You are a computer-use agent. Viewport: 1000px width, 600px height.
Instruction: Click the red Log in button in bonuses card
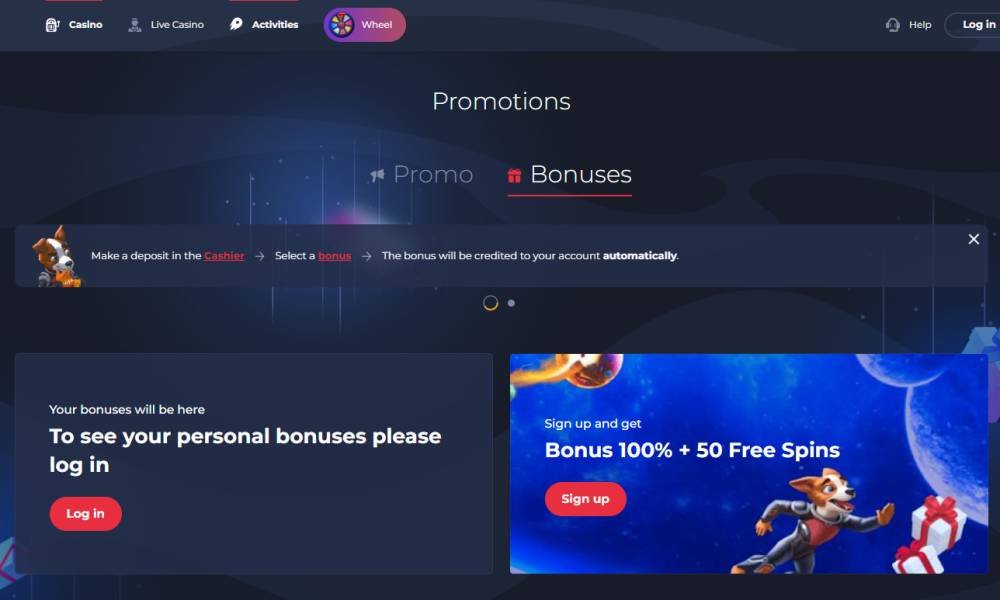tap(85, 514)
